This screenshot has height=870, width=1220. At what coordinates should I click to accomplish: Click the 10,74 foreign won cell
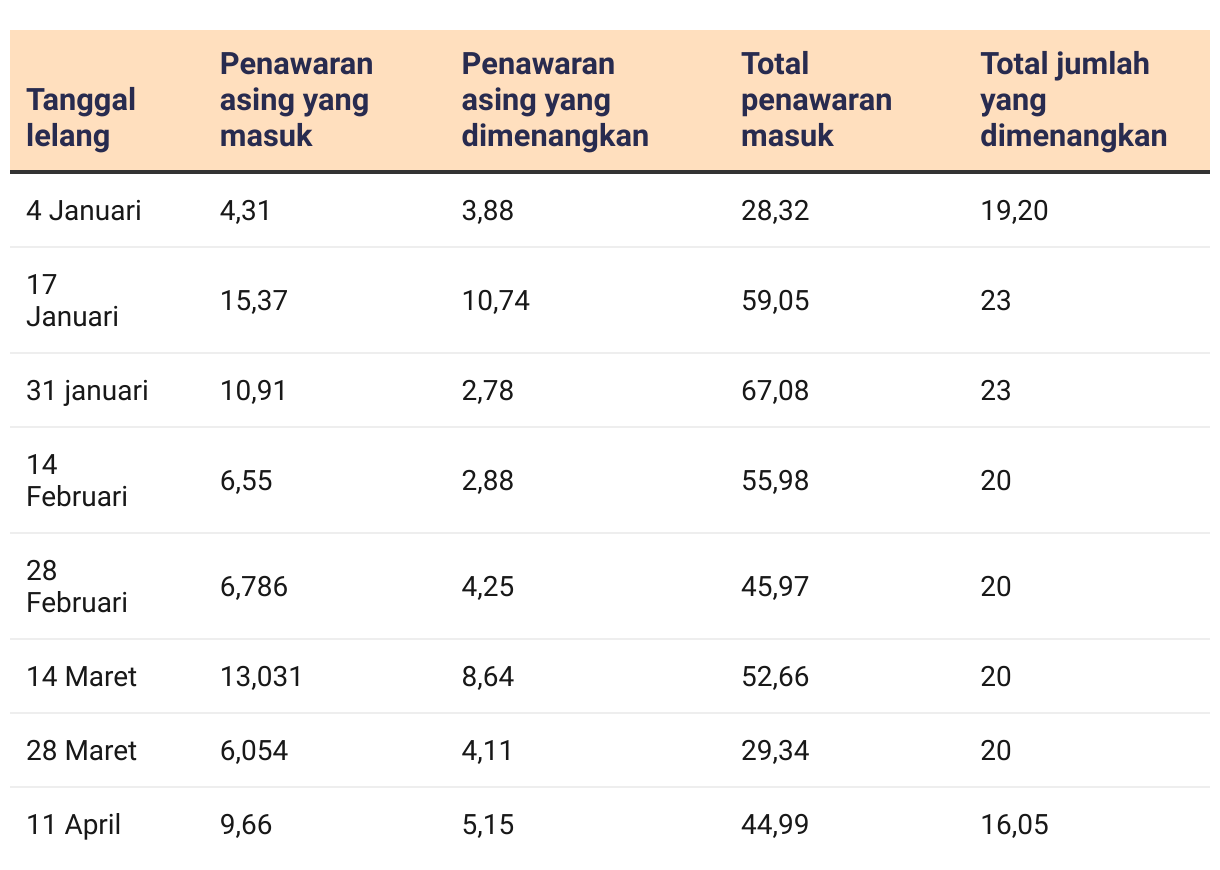[x=495, y=301]
